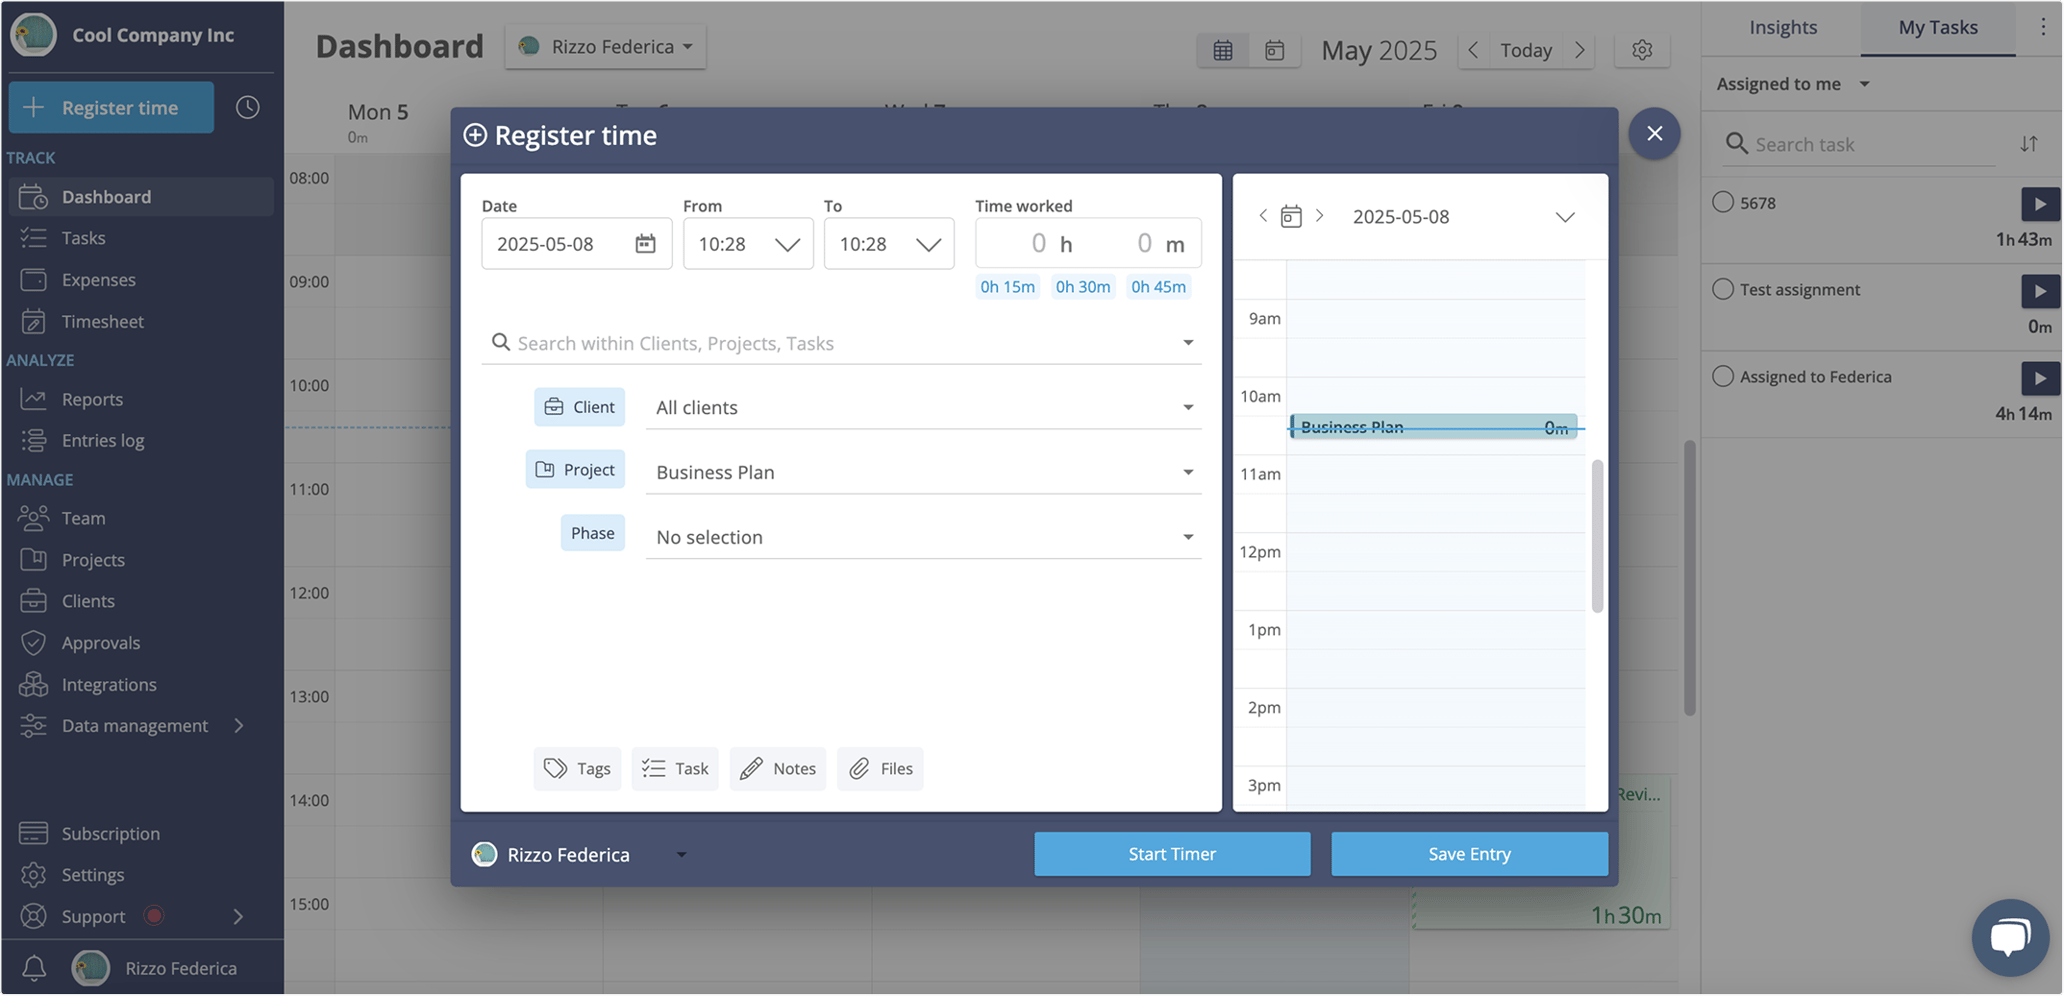This screenshot has height=996, width=2064.
Task: Open the Dashboard section in sidebar
Action: pyautogui.click(x=107, y=196)
